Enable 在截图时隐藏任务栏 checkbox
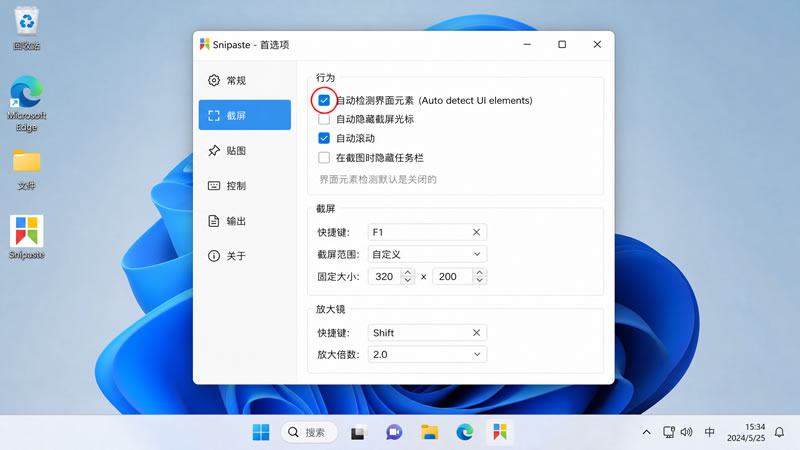Viewport: 800px width, 450px height. (x=324, y=158)
